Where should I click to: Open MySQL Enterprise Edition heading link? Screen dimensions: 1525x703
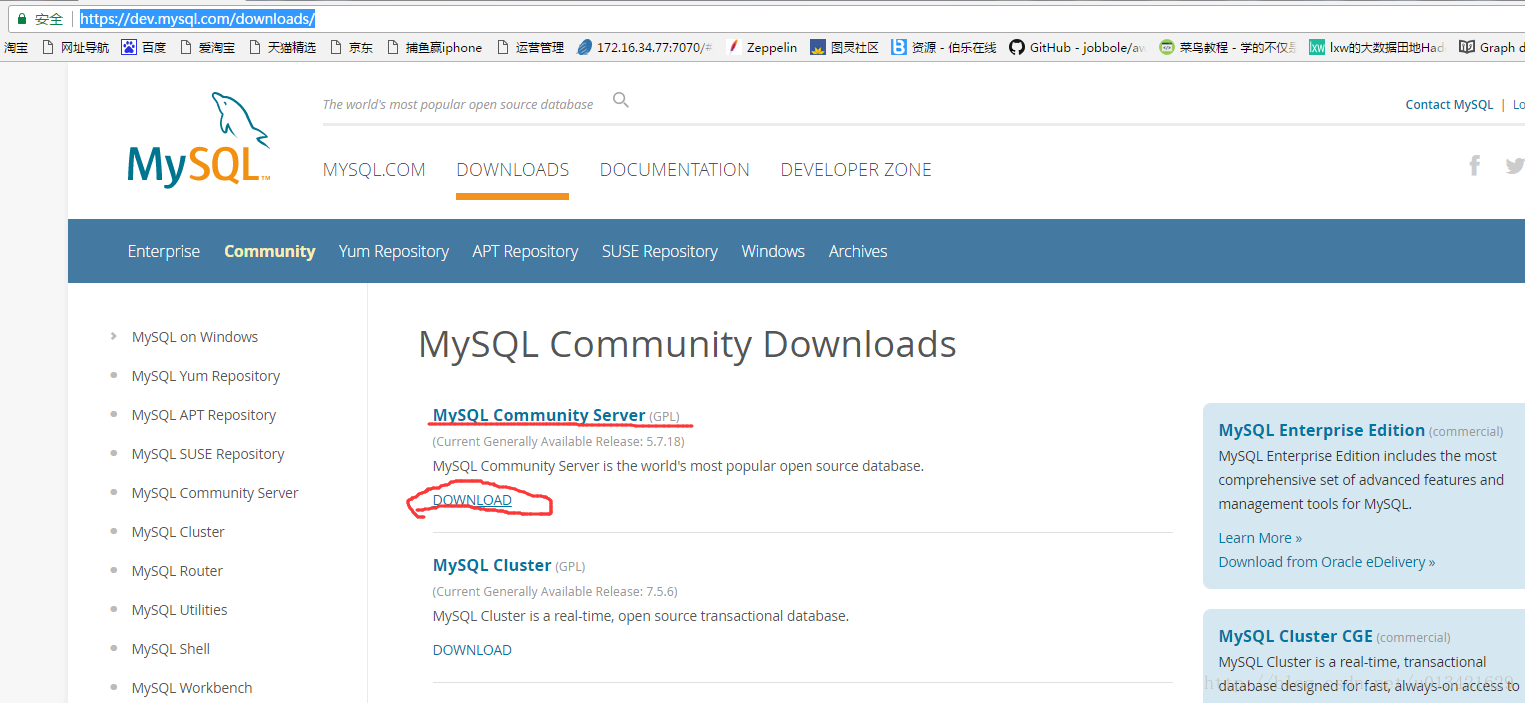pyautogui.click(x=1322, y=430)
